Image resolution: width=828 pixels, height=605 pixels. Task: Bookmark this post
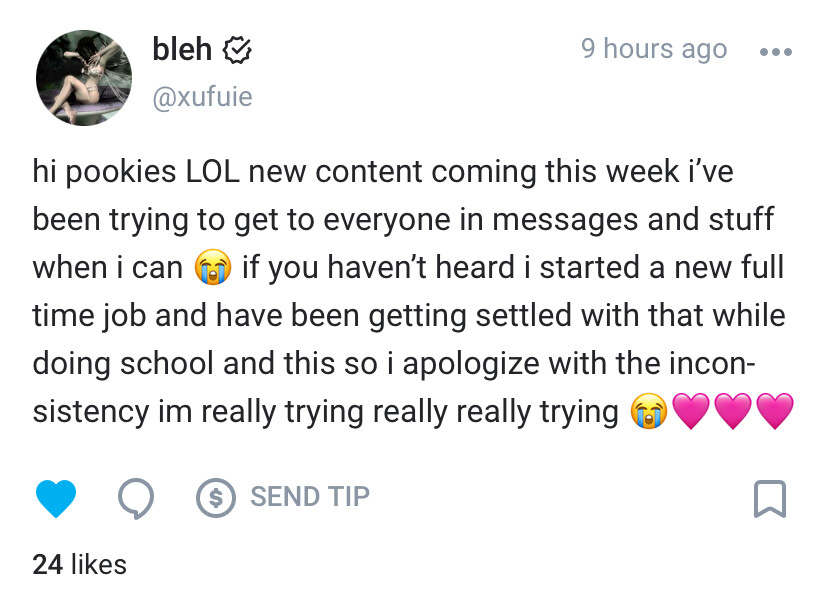coord(769,498)
